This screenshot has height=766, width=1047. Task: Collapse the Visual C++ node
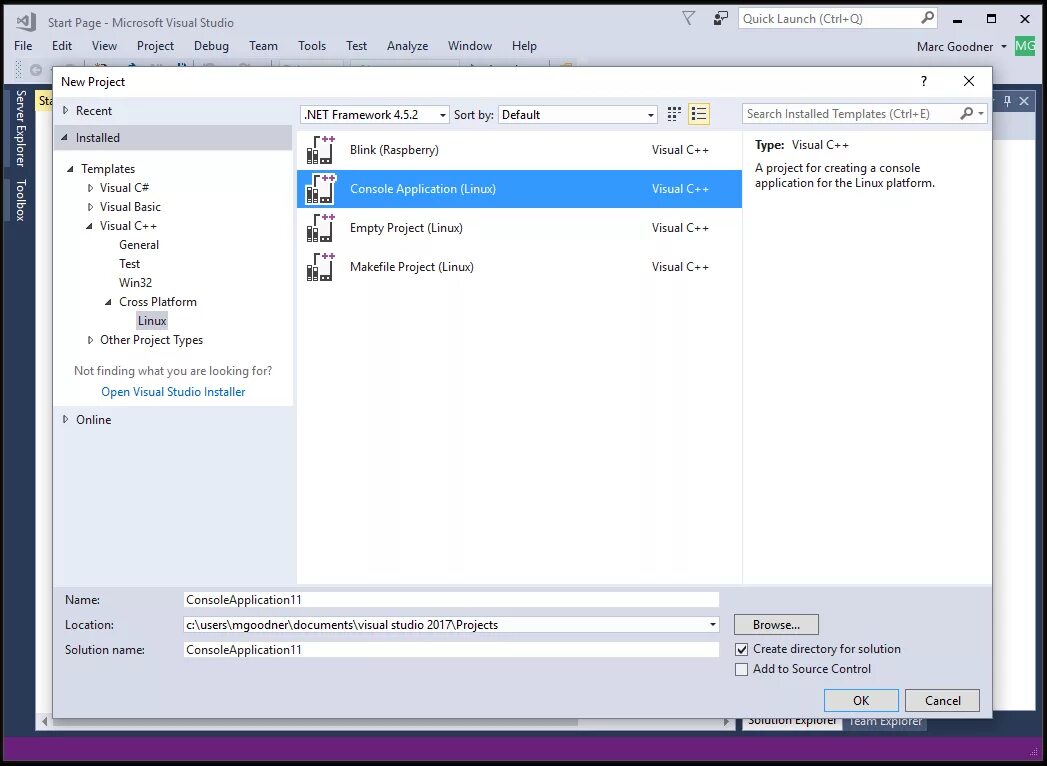click(89, 226)
